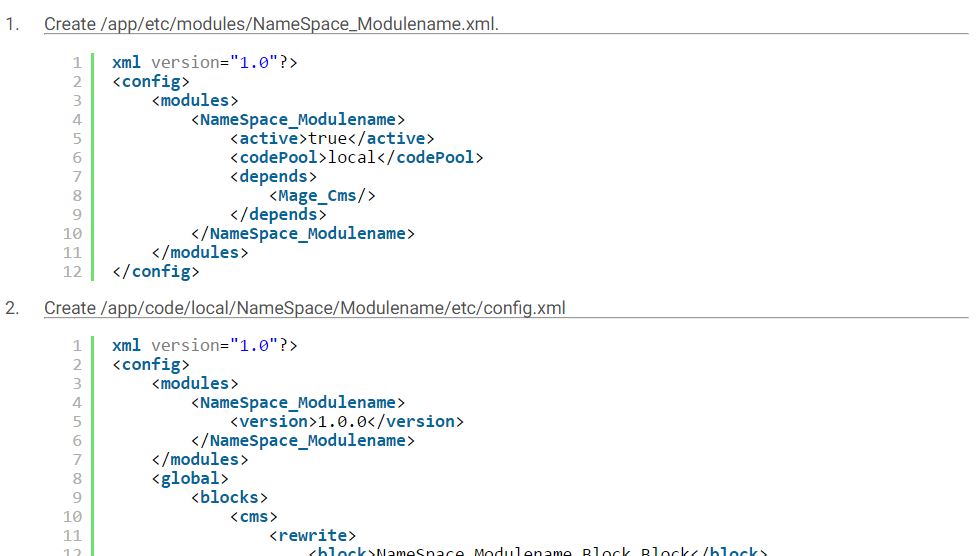The height and width of the screenshot is (556, 980).
Task: Click the closing '</depends>' tag
Action: [x=278, y=215]
